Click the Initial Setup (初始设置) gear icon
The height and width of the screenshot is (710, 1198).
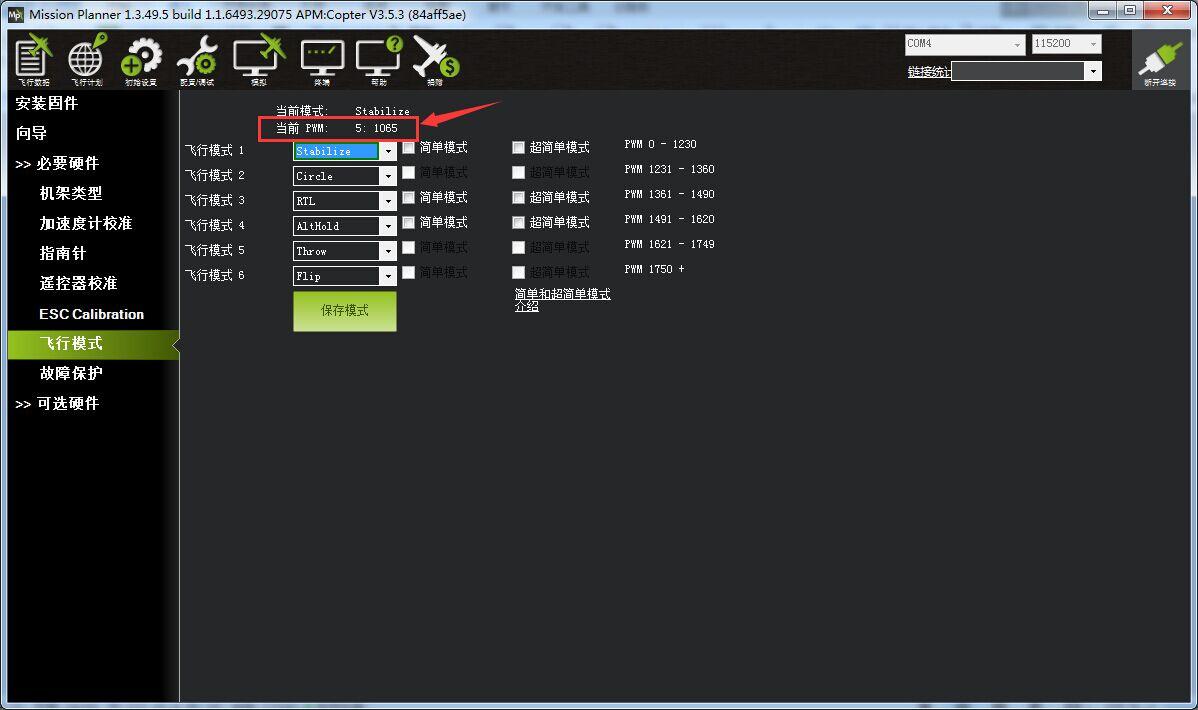point(141,60)
